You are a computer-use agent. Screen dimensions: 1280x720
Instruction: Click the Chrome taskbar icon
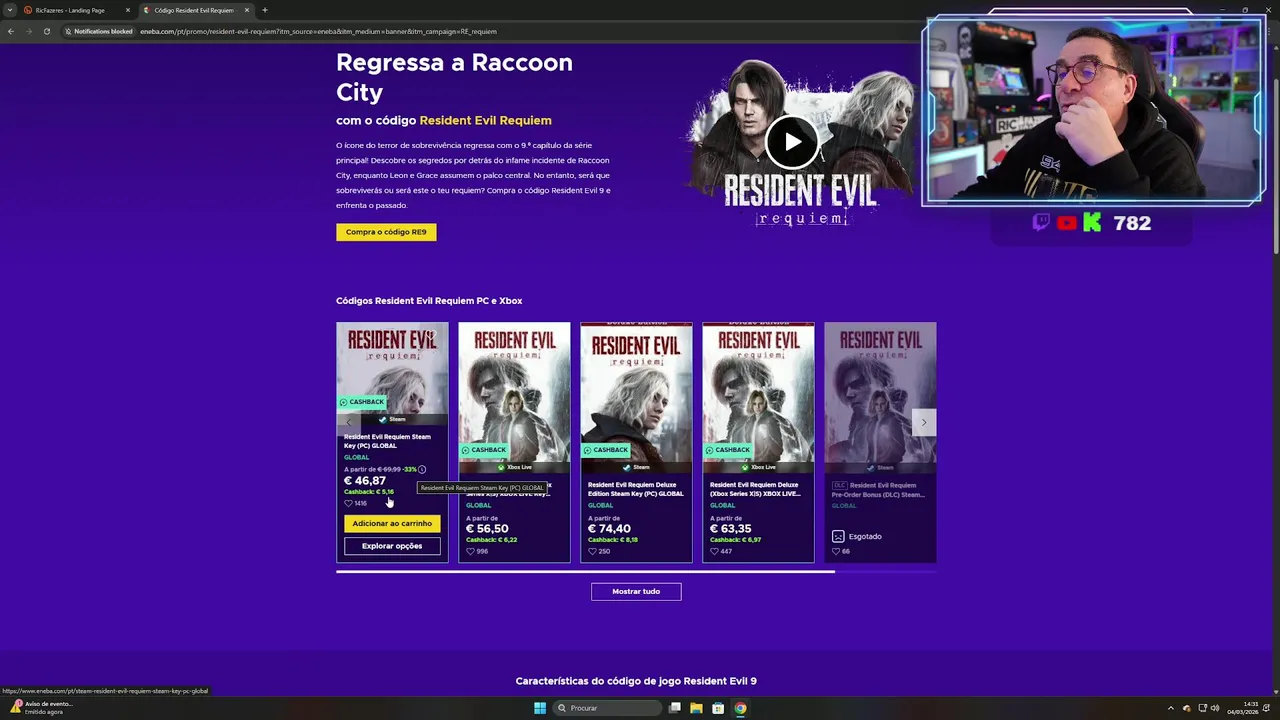pyautogui.click(x=740, y=708)
